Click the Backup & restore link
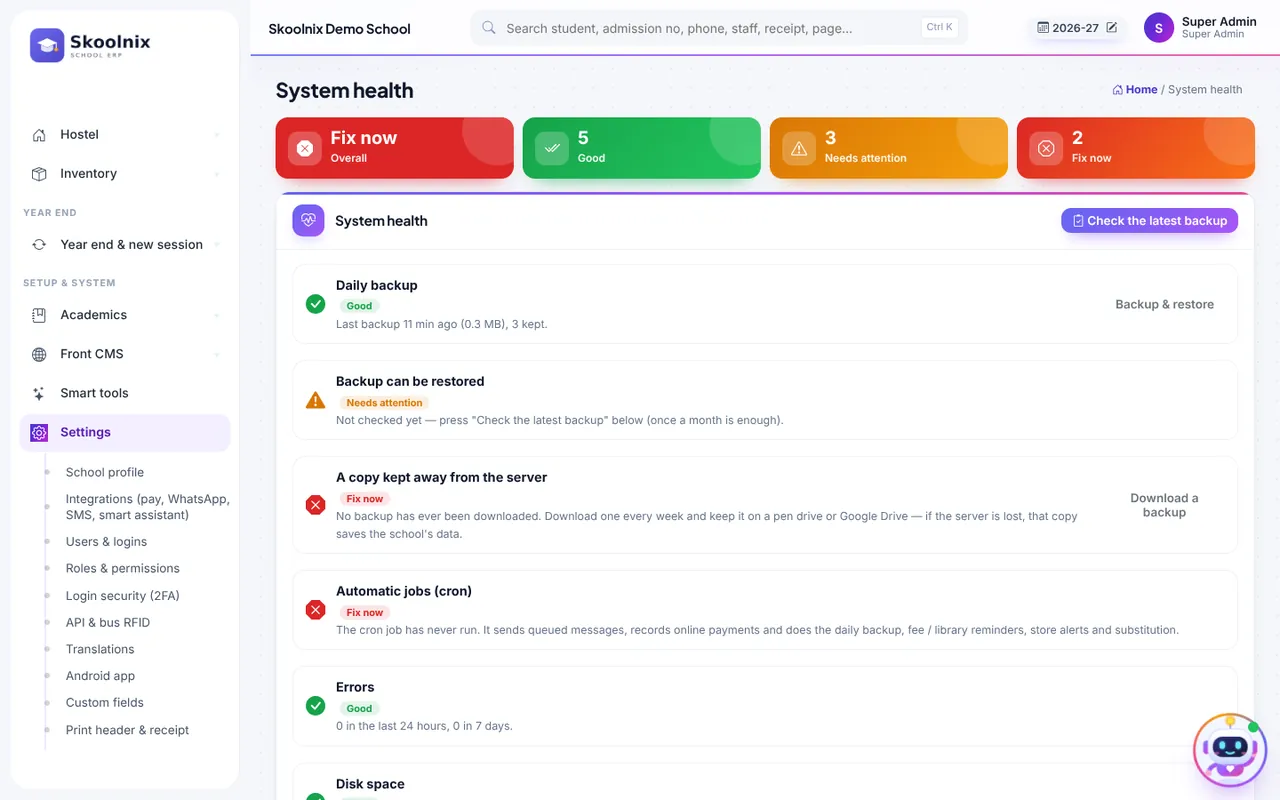 [x=1165, y=304]
